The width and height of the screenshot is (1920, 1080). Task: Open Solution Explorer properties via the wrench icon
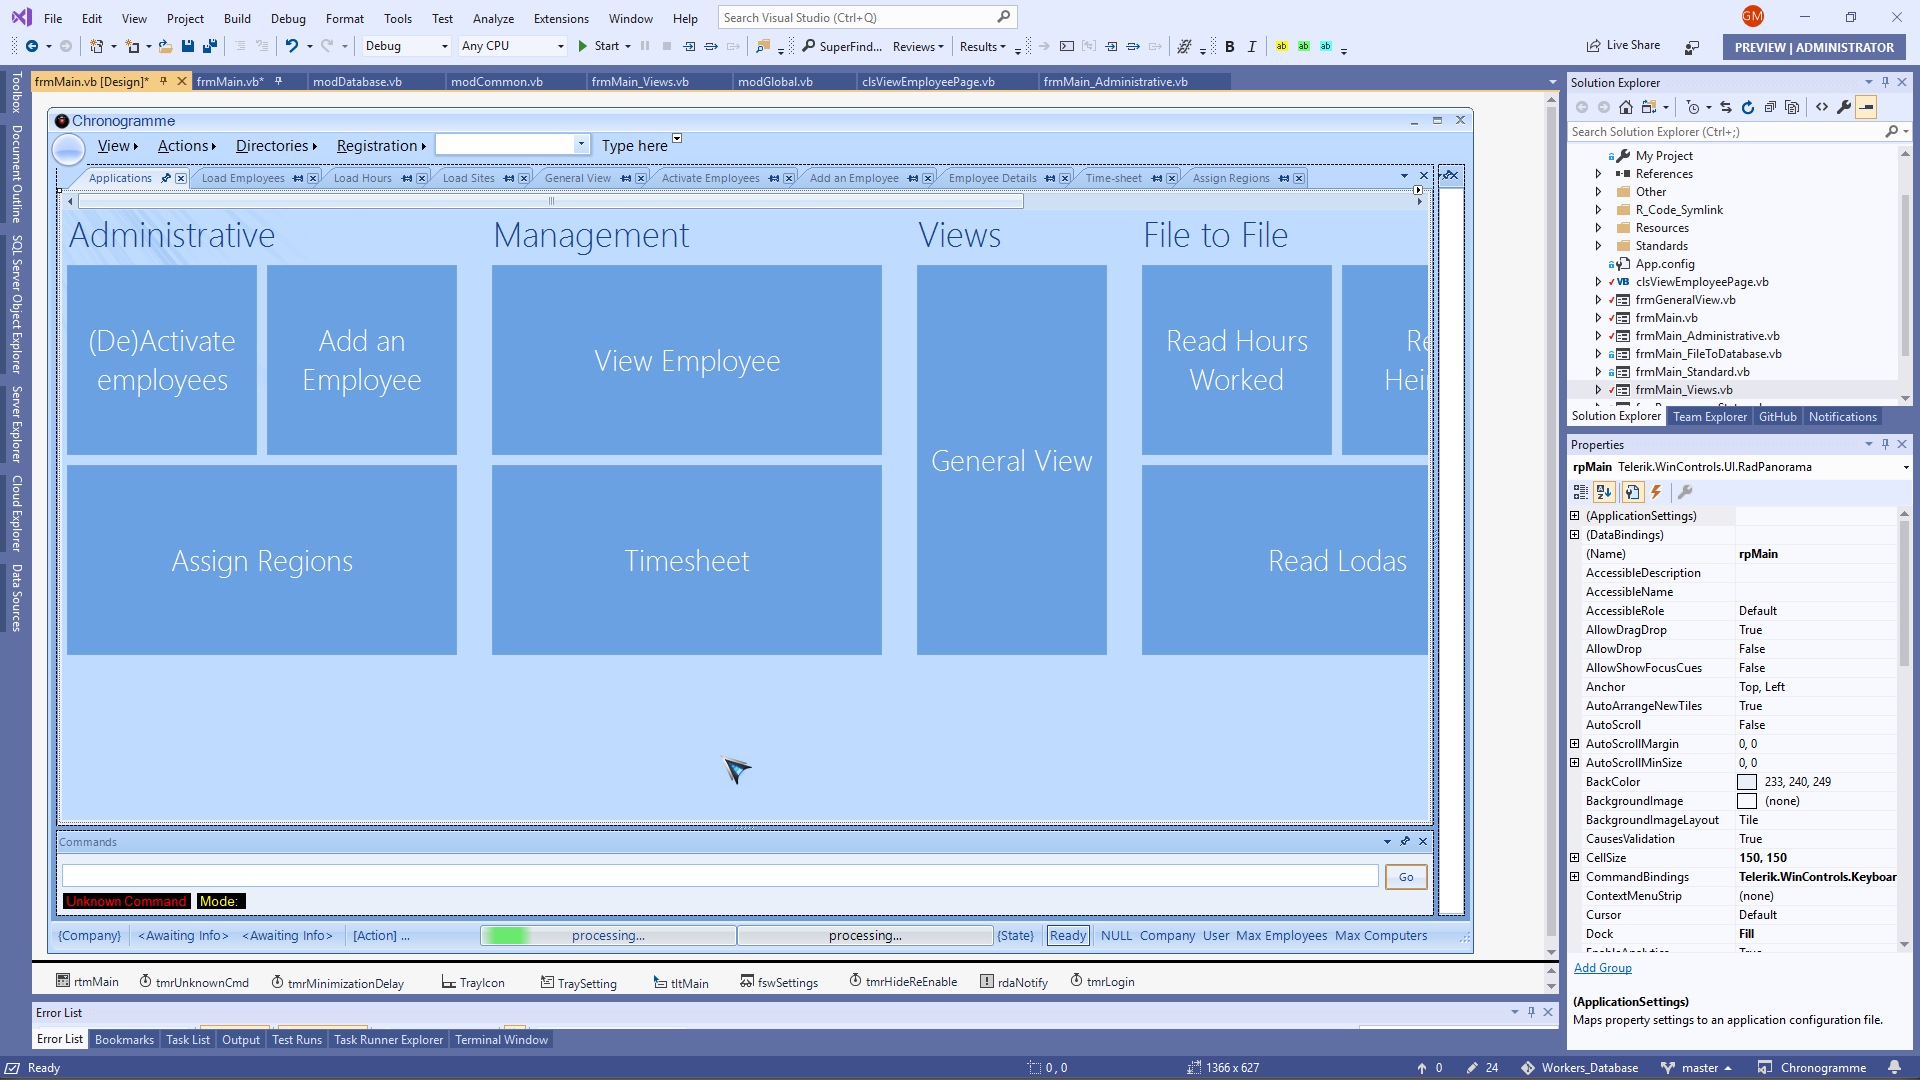tap(1844, 107)
